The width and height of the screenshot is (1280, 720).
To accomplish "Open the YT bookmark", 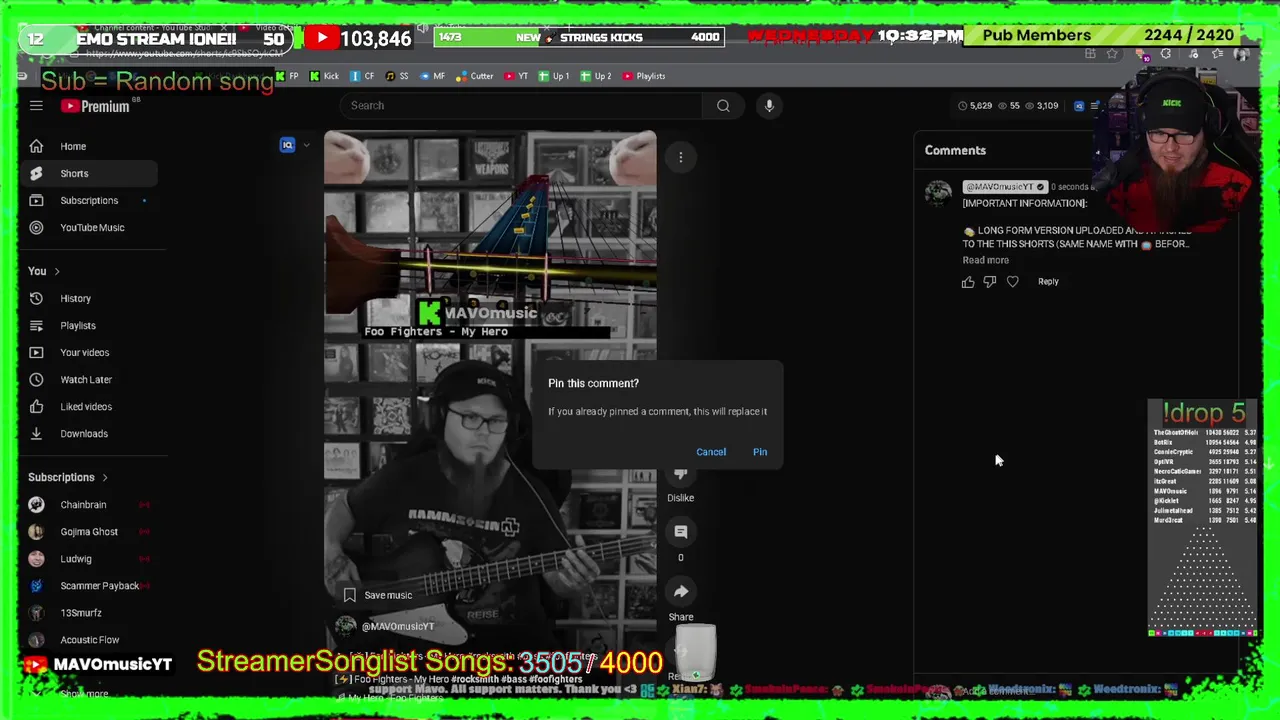I will click(x=516, y=76).
